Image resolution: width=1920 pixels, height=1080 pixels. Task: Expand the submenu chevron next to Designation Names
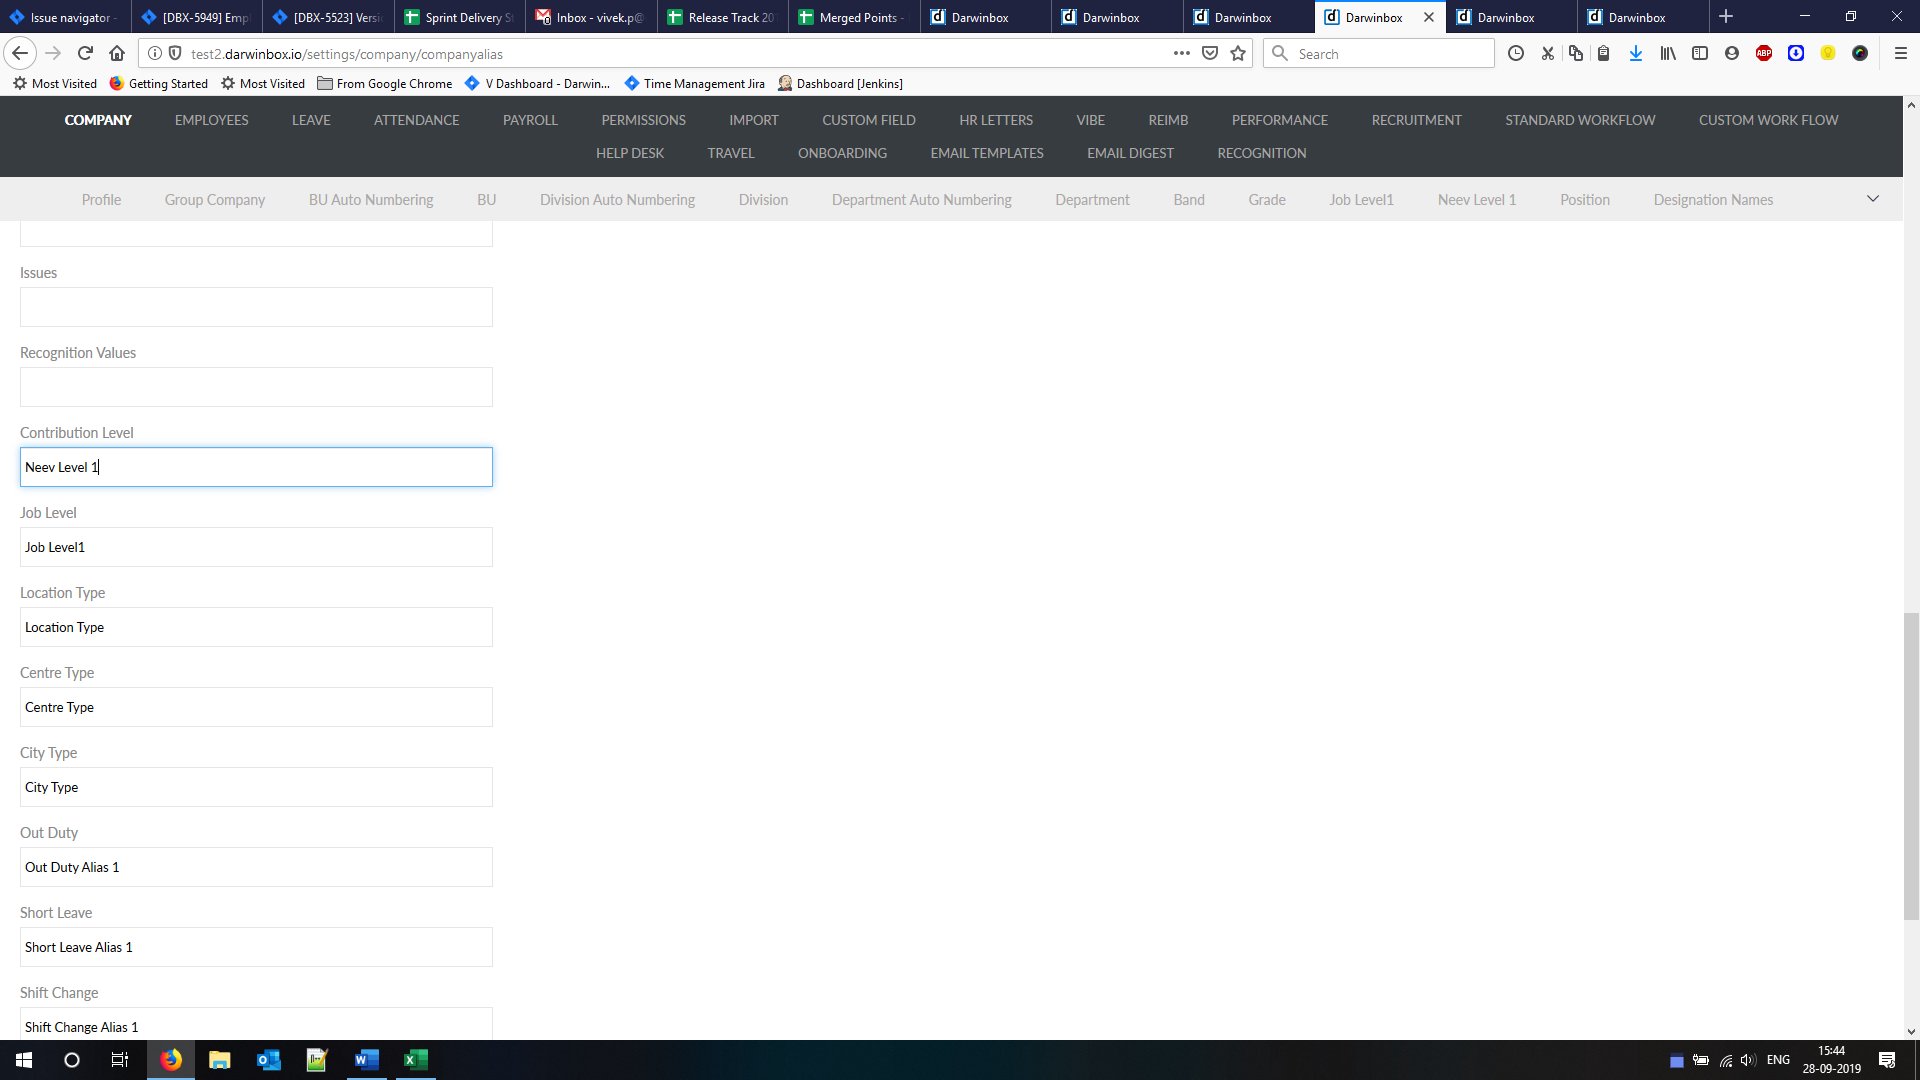tap(1873, 199)
